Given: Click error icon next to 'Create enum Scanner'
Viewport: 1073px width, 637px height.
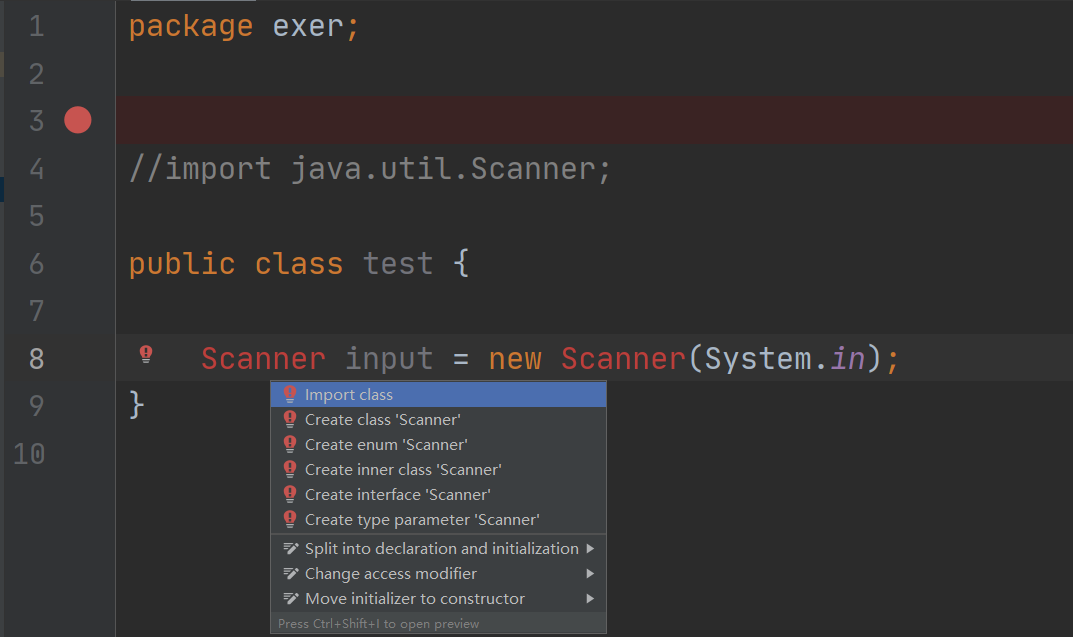Looking at the screenshot, I should click(290, 444).
